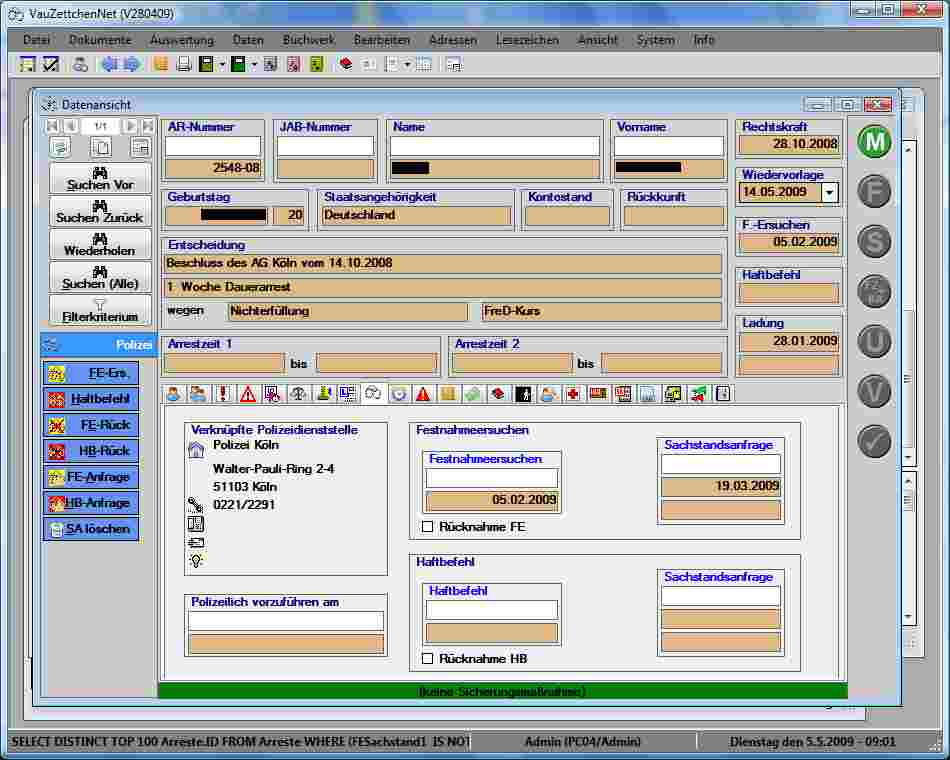
Task: Click the blue right-arrow toolbar icon
Action: (x=131, y=64)
